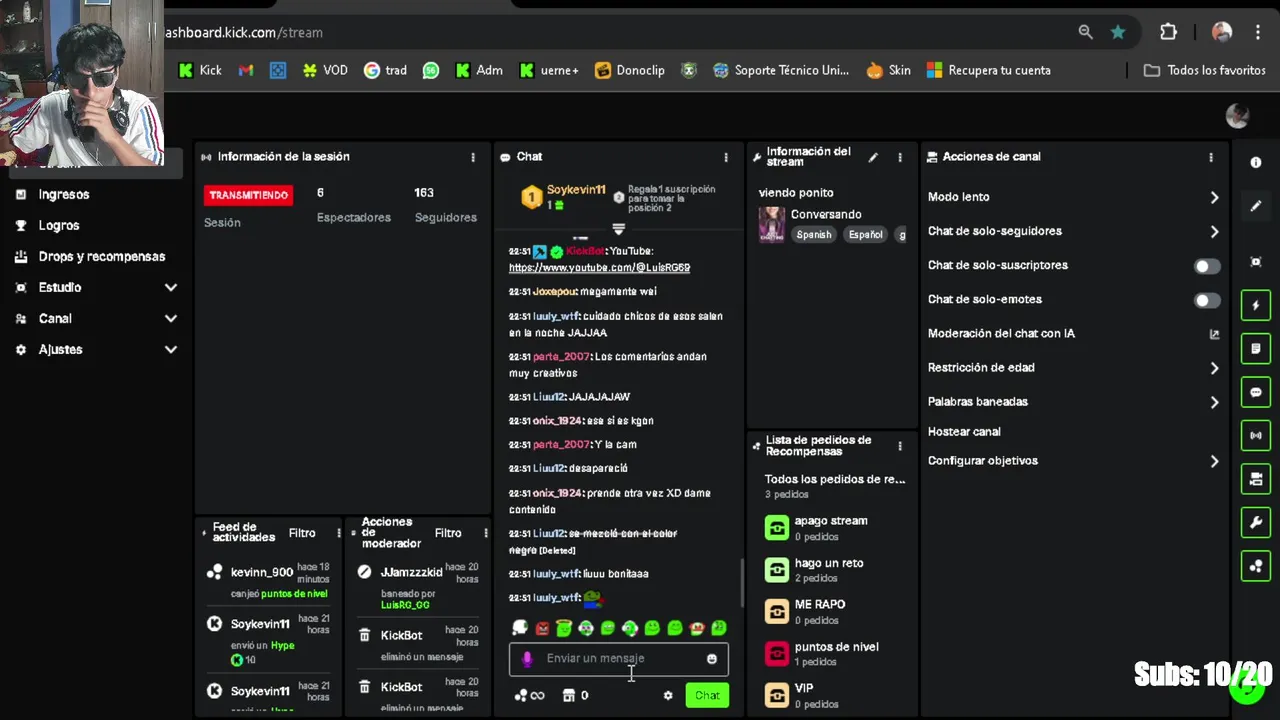
Task: Focus the 'Enviar un mensaje' input field
Action: pos(619,659)
